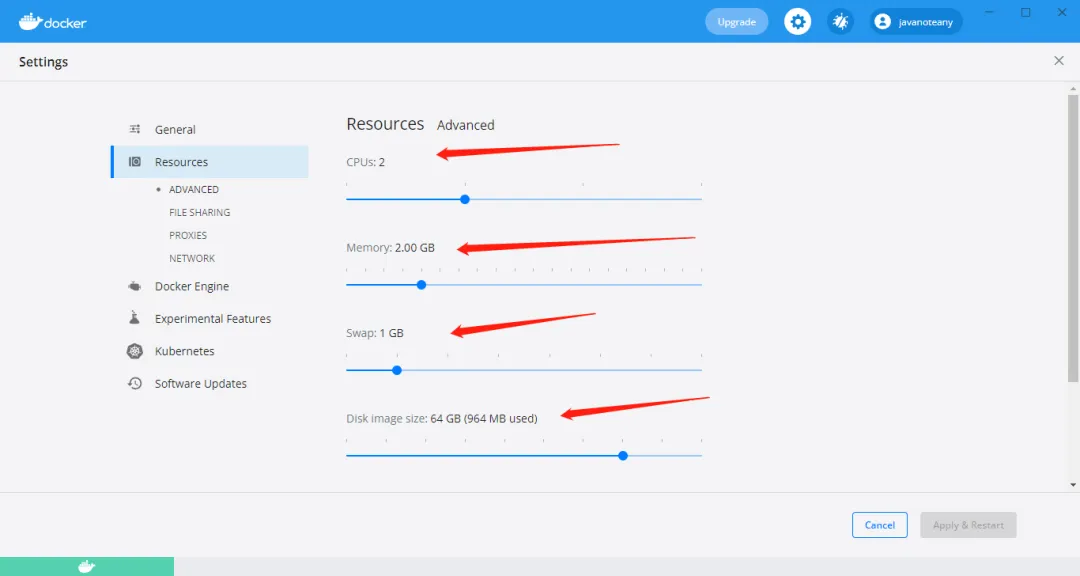Click the Kubernetes wheel icon
This screenshot has height=576, width=1080.
(135, 351)
